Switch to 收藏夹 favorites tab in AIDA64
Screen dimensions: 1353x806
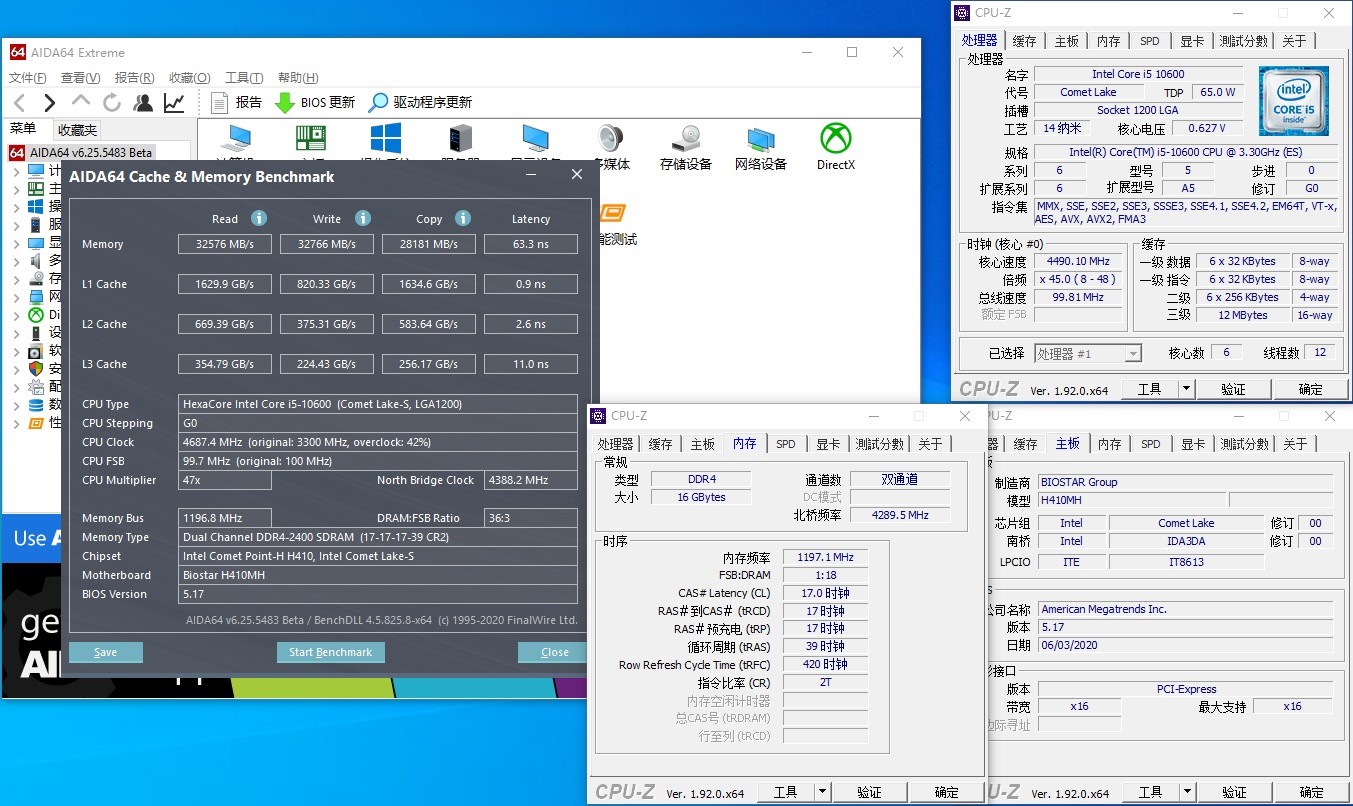[x=77, y=130]
